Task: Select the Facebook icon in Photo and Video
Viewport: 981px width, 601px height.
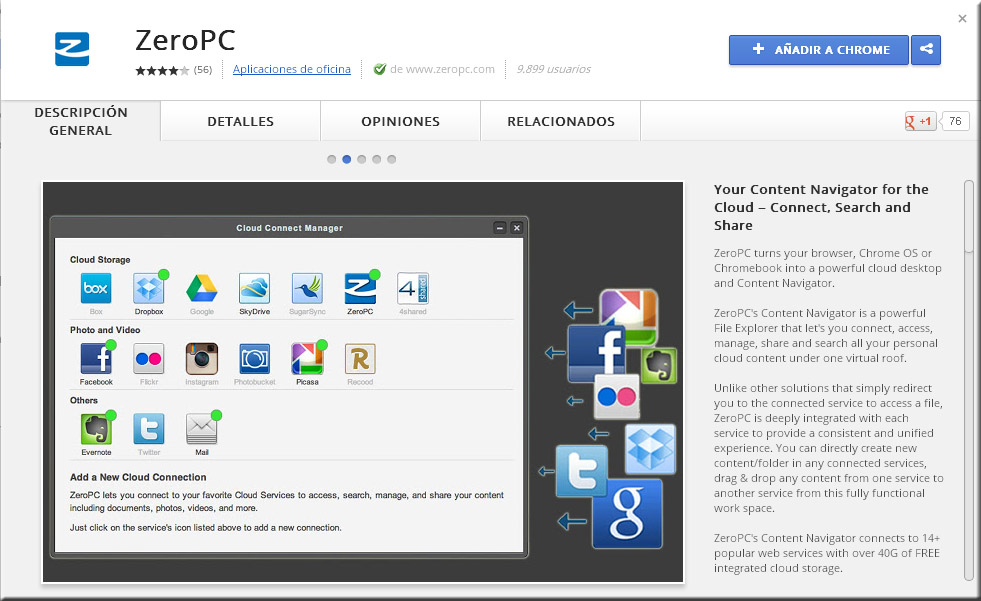Action: (x=96, y=359)
